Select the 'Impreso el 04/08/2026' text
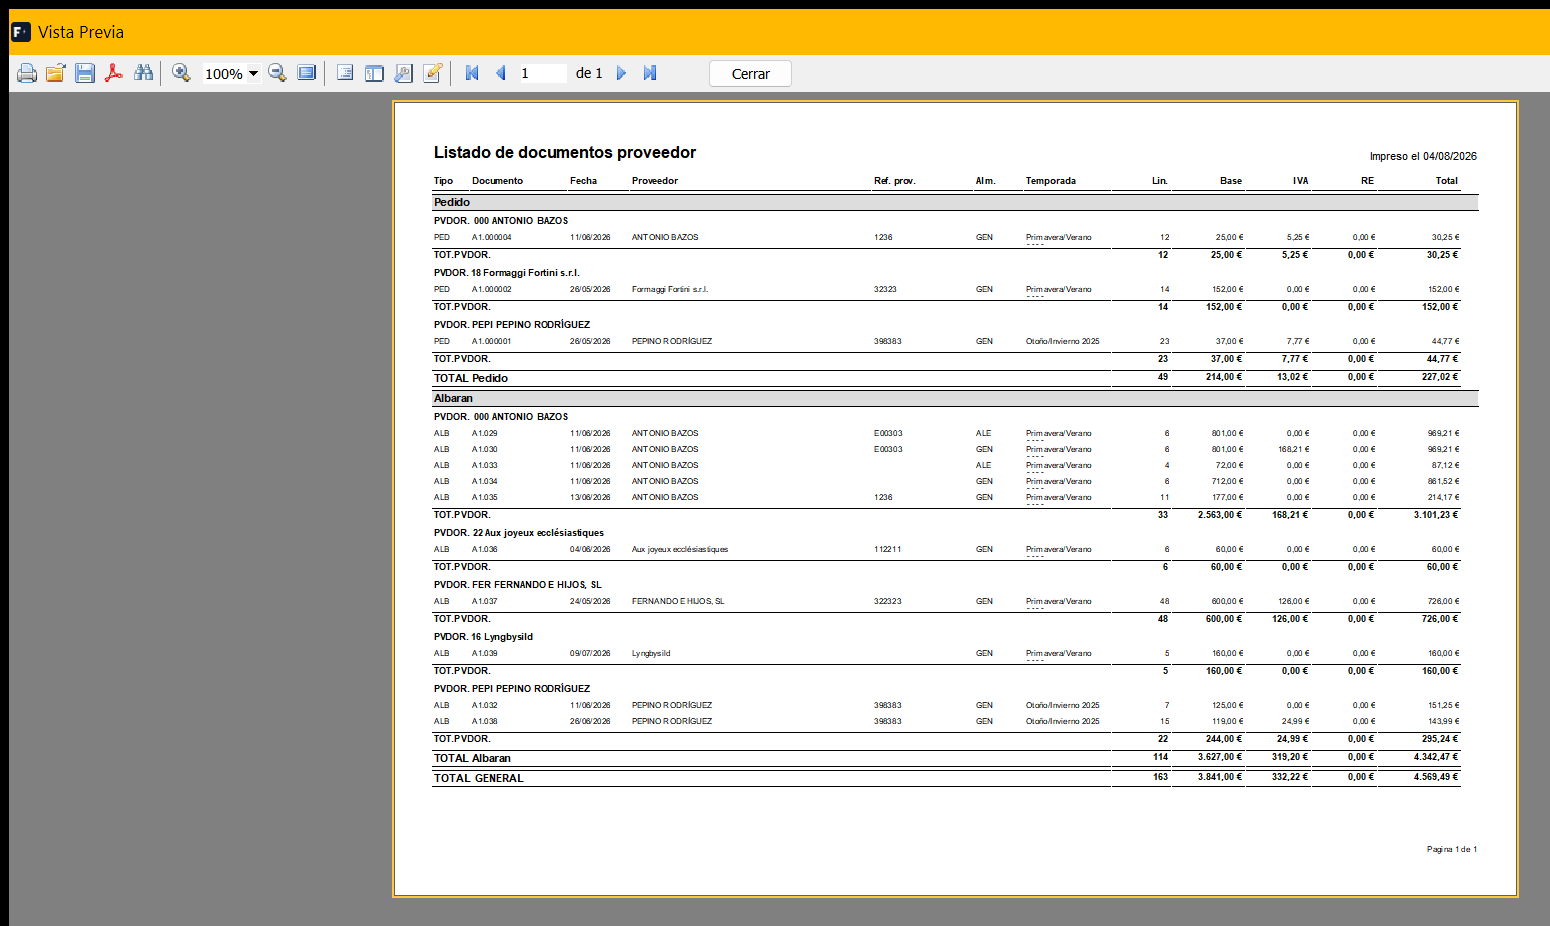The width and height of the screenshot is (1550, 926). pos(1423,156)
